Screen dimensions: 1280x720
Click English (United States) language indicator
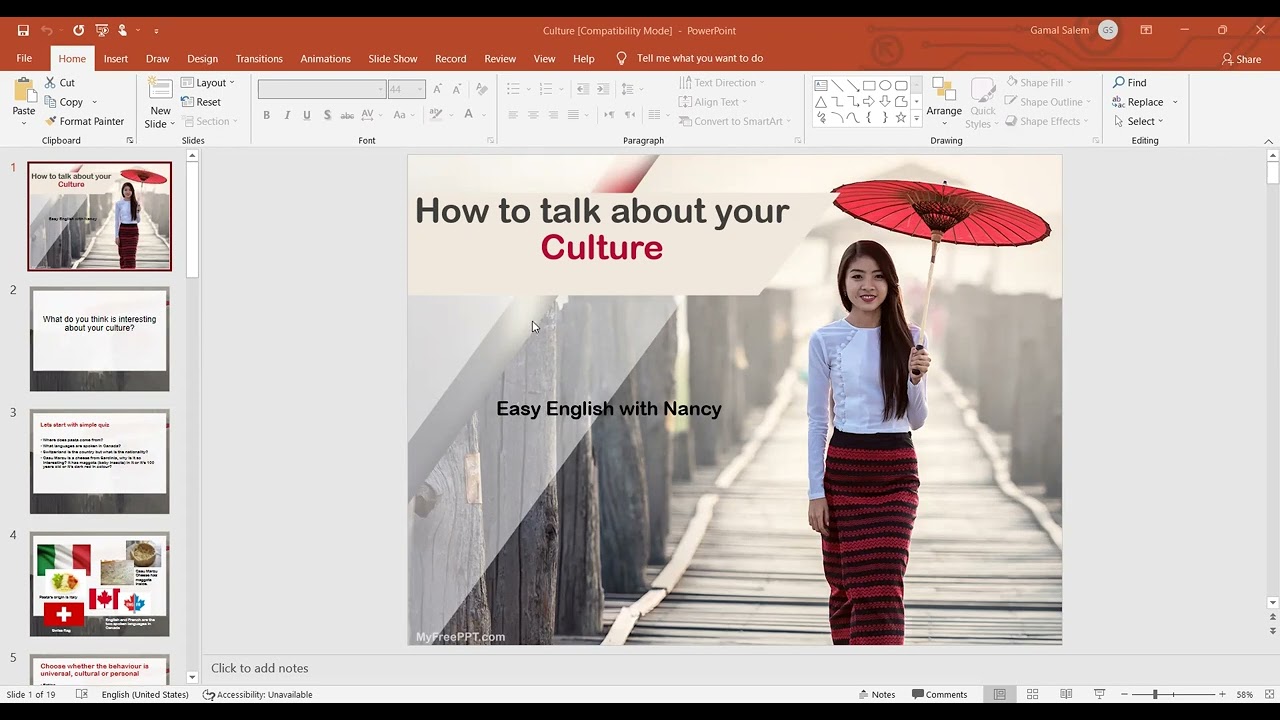145,694
